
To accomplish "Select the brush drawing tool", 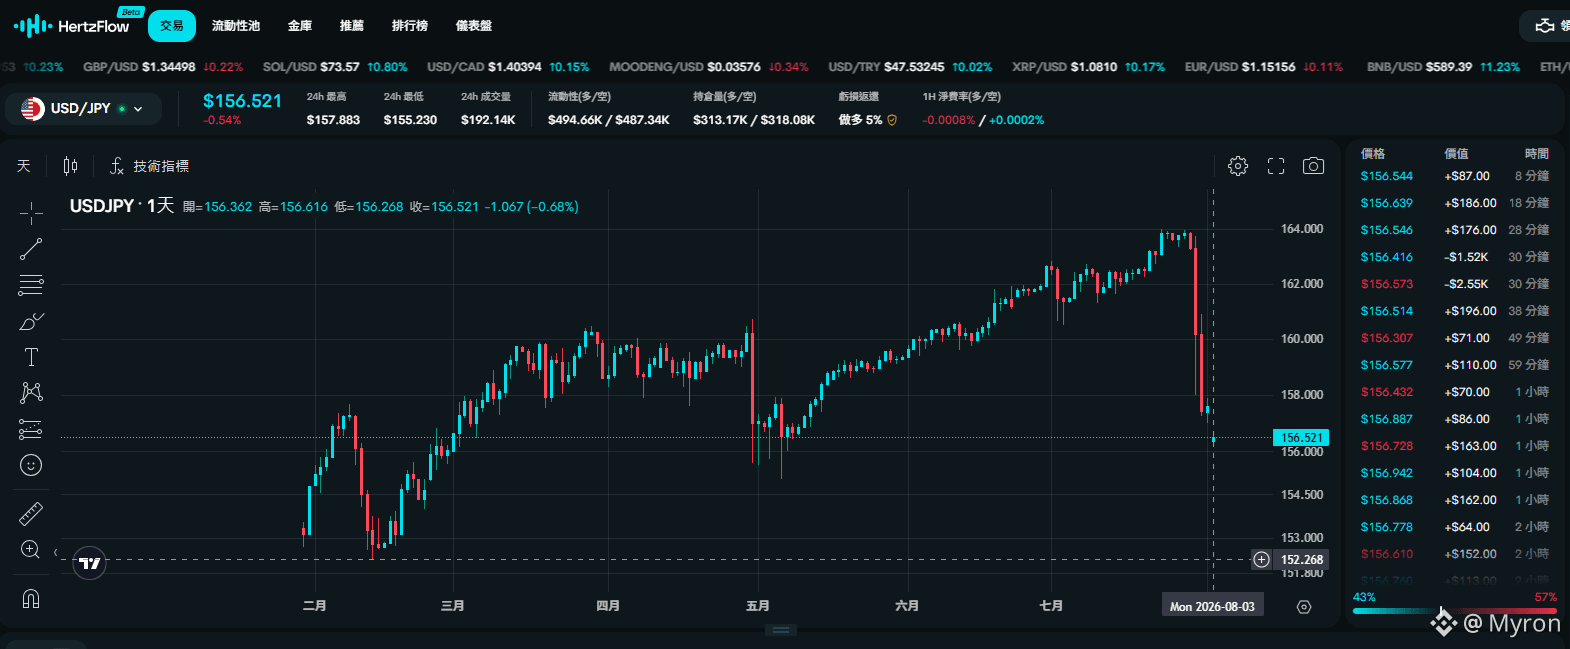I will pos(31,321).
